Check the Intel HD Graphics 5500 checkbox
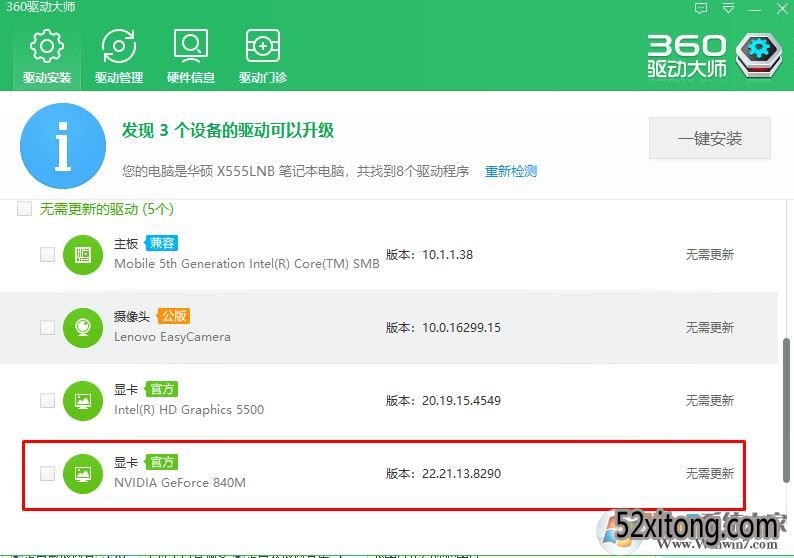Image resolution: width=794 pixels, height=558 pixels. click(48, 401)
